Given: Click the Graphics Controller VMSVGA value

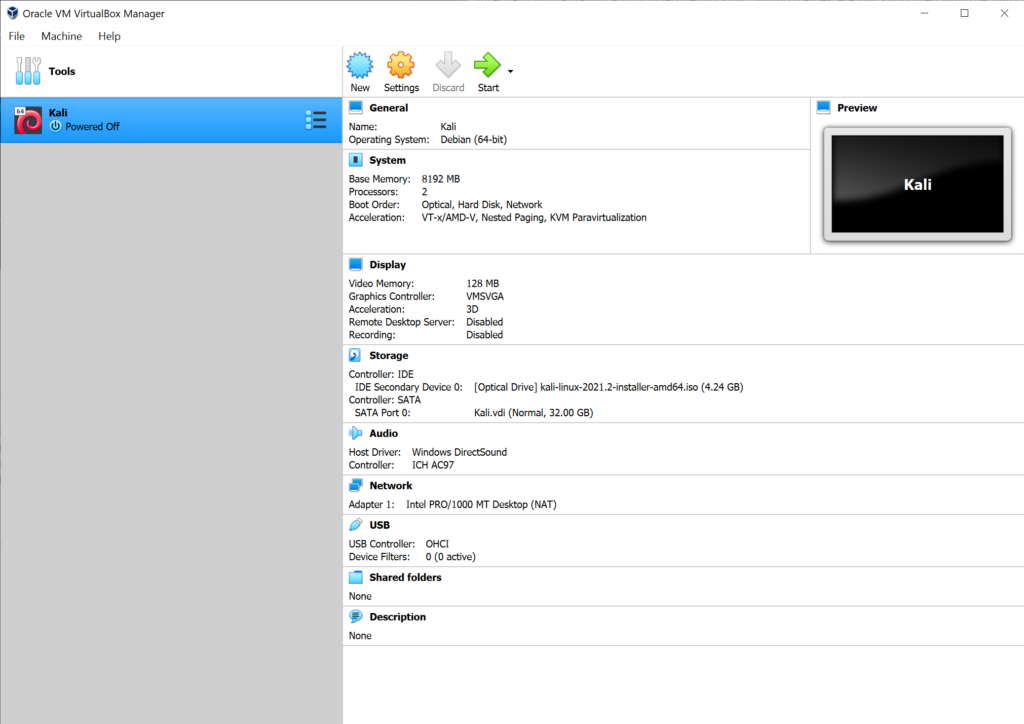Looking at the screenshot, I should pos(485,296).
